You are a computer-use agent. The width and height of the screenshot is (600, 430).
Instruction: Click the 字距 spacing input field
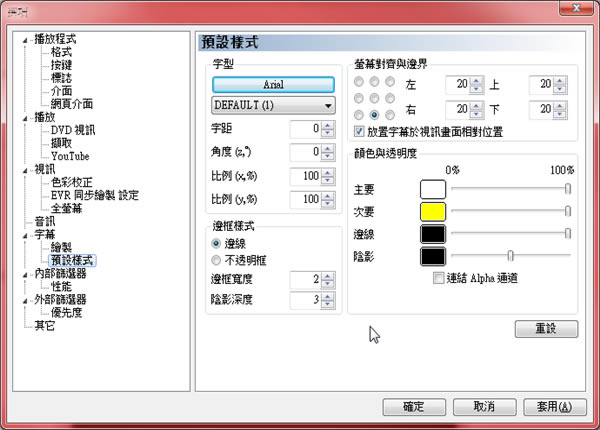[302, 128]
